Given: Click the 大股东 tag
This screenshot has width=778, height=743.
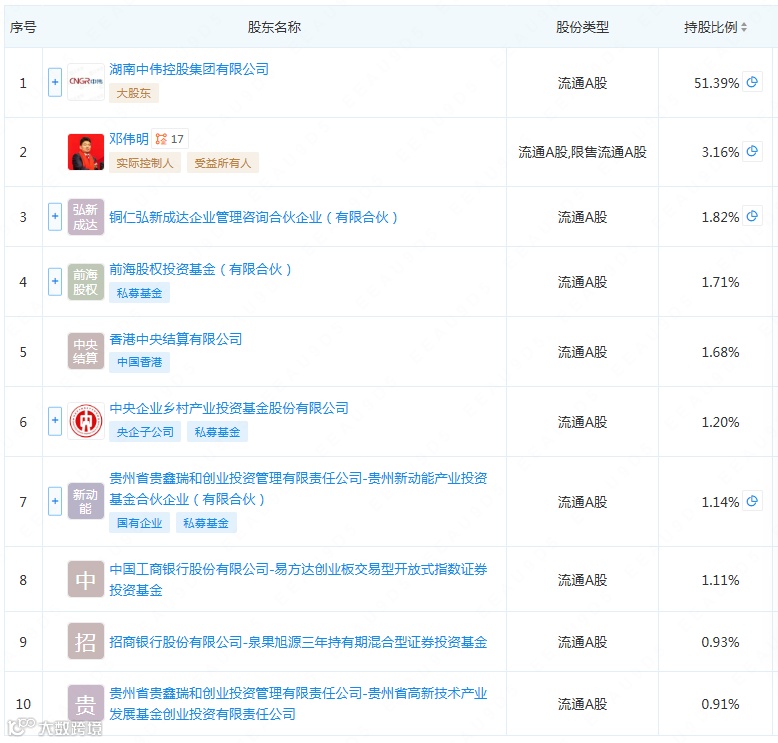Looking at the screenshot, I should point(133,93).
